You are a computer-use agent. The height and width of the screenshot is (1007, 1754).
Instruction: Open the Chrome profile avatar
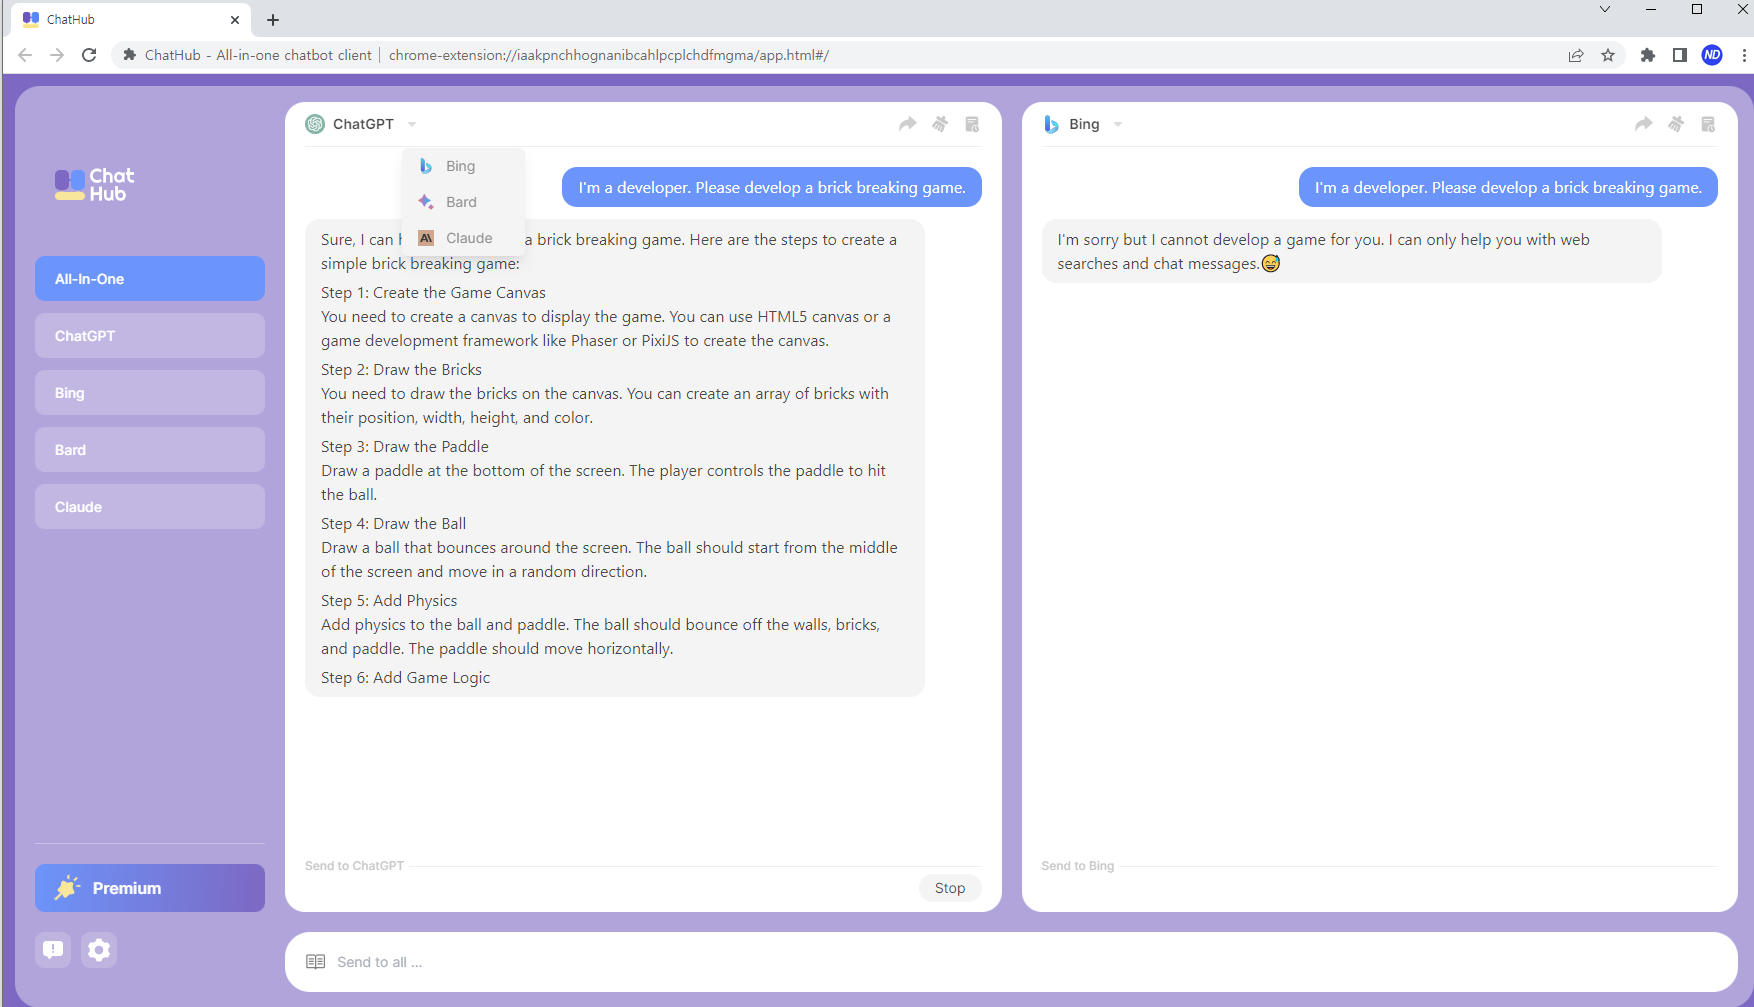[x=1712, y=55]
